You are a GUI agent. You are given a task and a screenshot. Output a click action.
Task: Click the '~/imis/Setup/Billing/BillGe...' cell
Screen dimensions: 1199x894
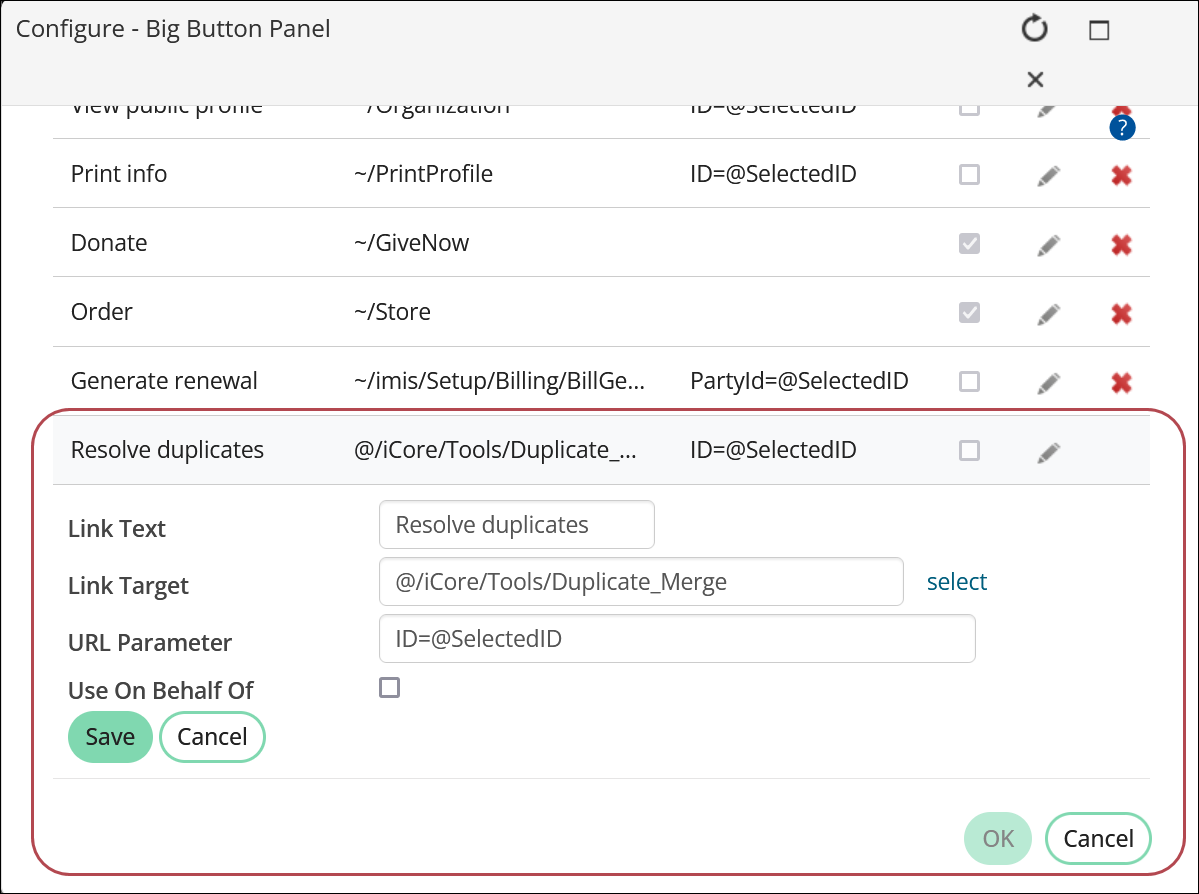(x=499, y=381)
